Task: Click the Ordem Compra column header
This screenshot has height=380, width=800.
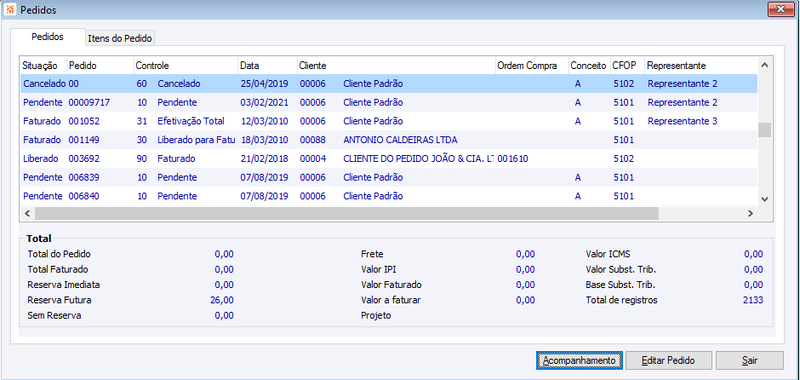Action: pyautogui.click(x=532, y=65)
